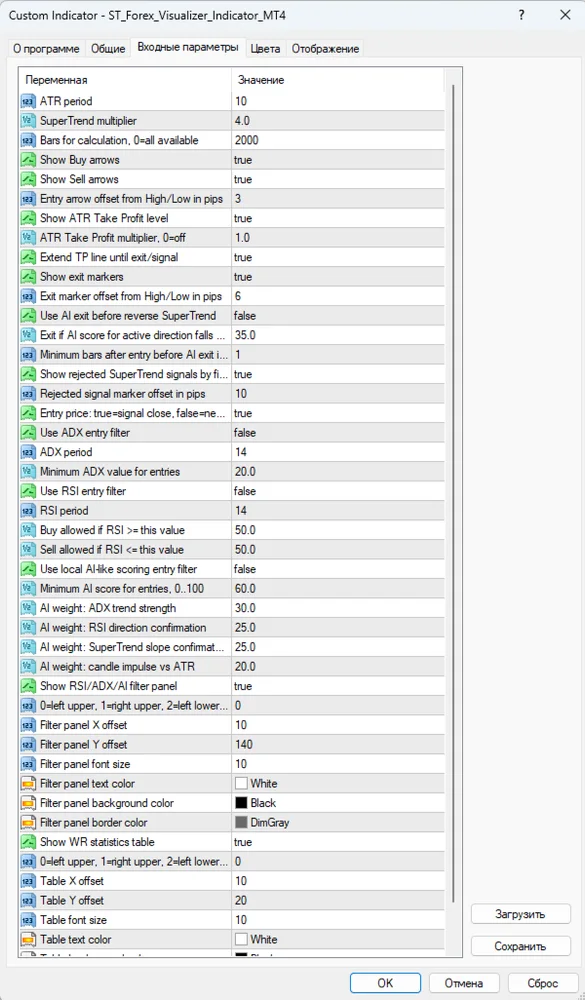Switch to the О программе tab
This screenshot has width=585, height=1000.
pyautogui.click(x=47, y=48)
